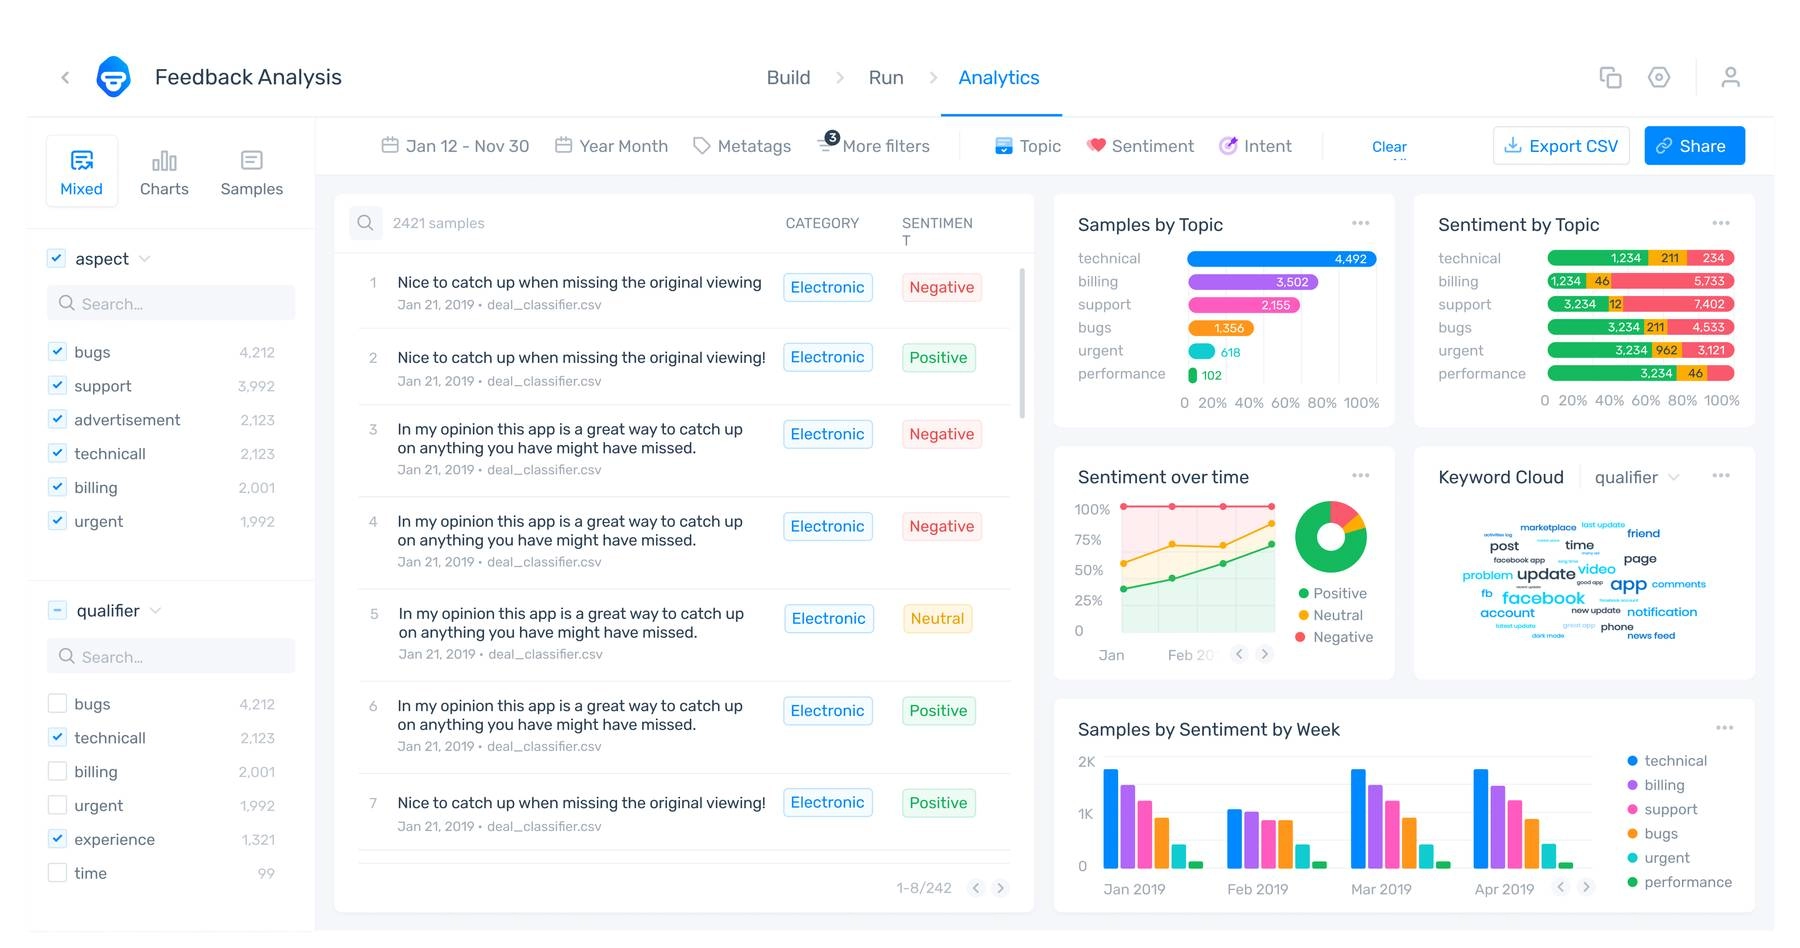
Task: Go to the Build step
Action: pyautogui.click(x=788, y=78)
